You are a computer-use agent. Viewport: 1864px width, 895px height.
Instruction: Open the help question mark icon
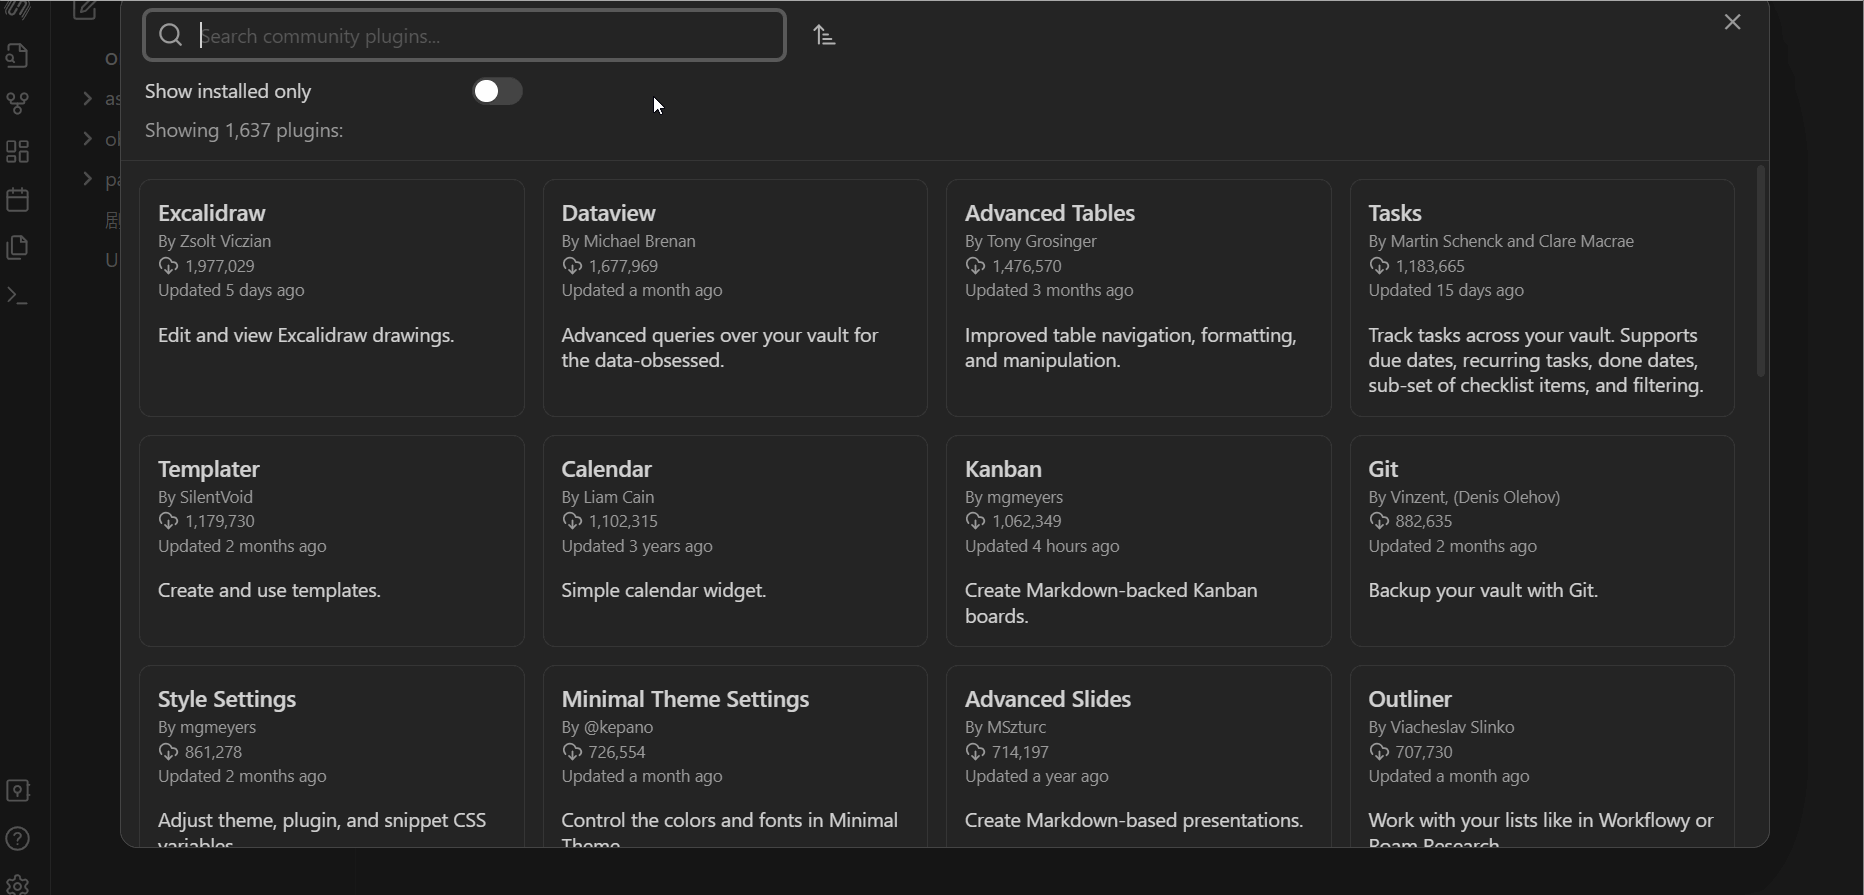[18, 839]
